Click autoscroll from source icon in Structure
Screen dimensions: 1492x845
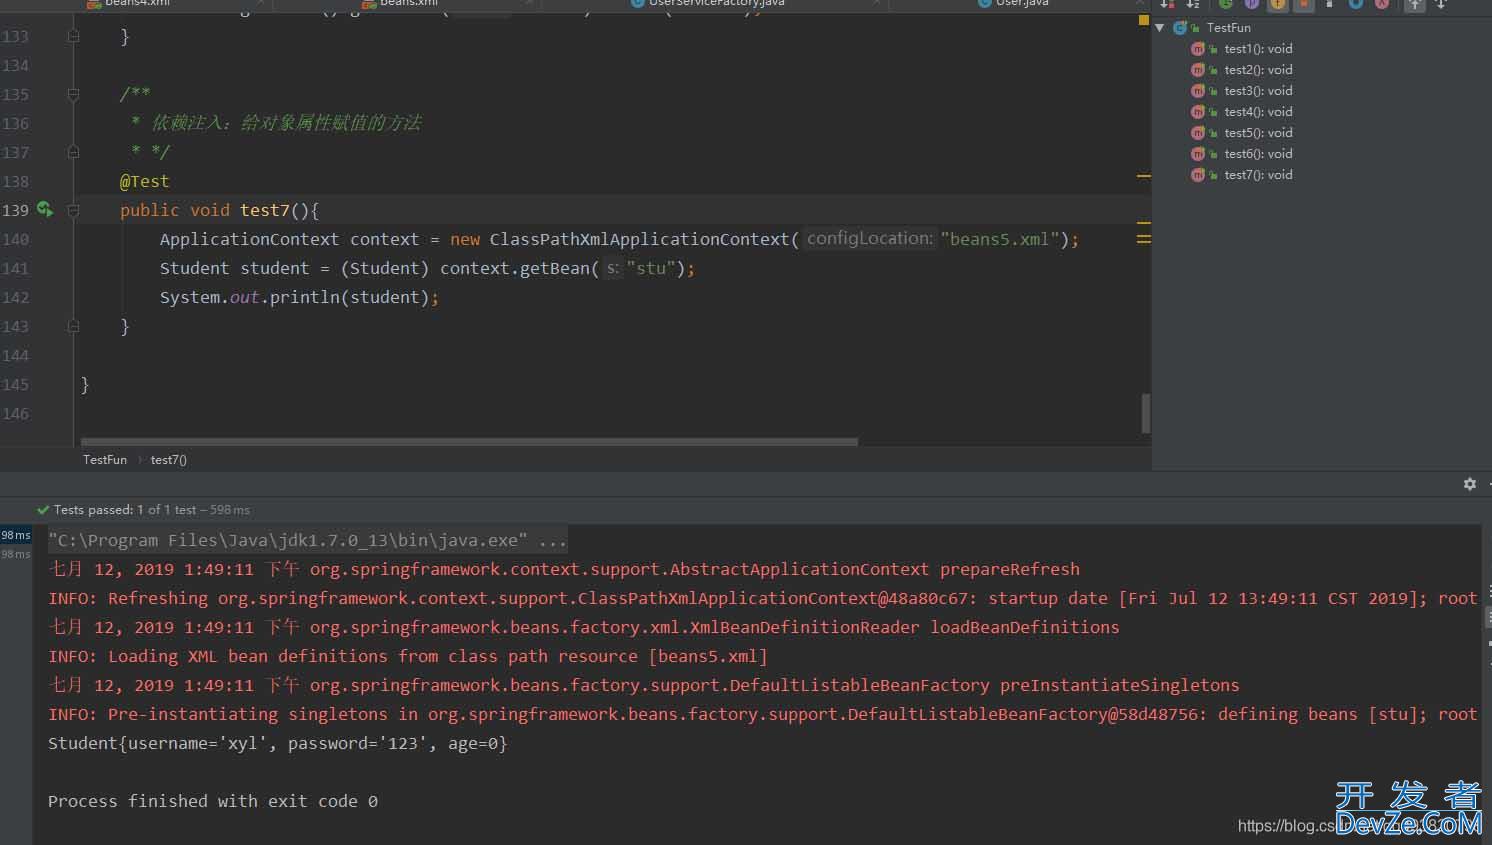[1441, 4]
